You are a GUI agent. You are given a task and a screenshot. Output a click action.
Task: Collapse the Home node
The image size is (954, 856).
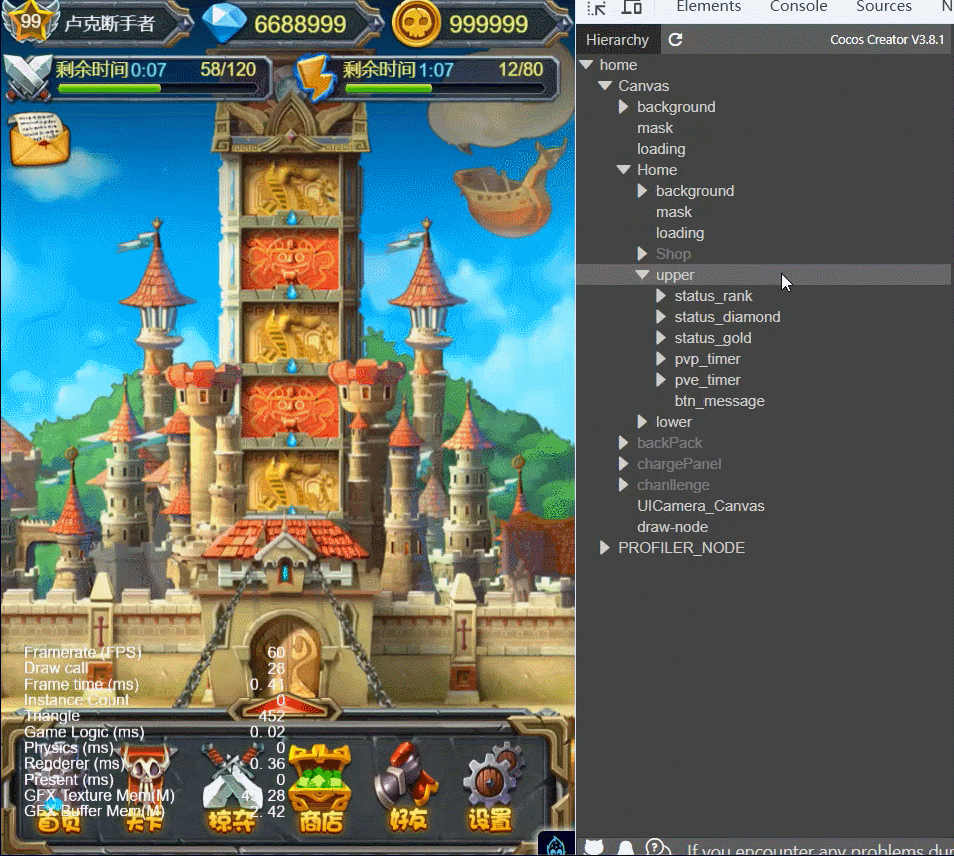coord(624,170)
